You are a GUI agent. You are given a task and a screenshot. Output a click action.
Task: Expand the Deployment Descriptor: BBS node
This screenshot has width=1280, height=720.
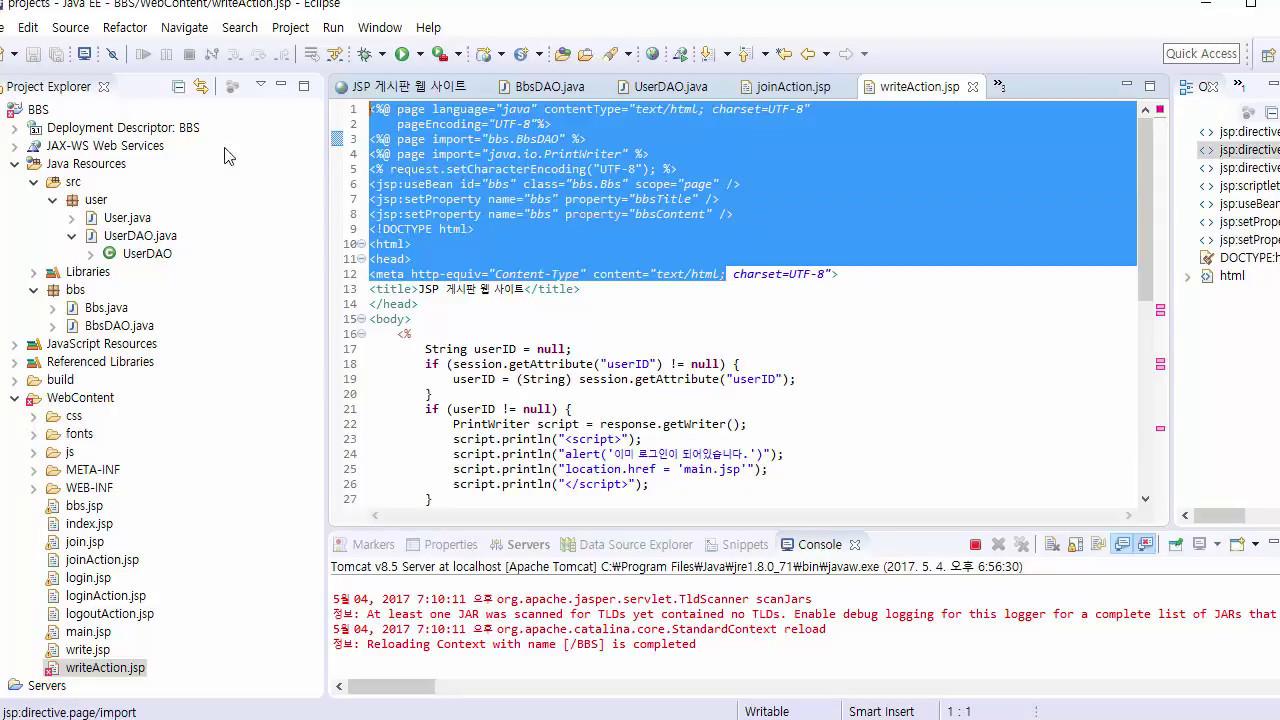click(14, 128)
